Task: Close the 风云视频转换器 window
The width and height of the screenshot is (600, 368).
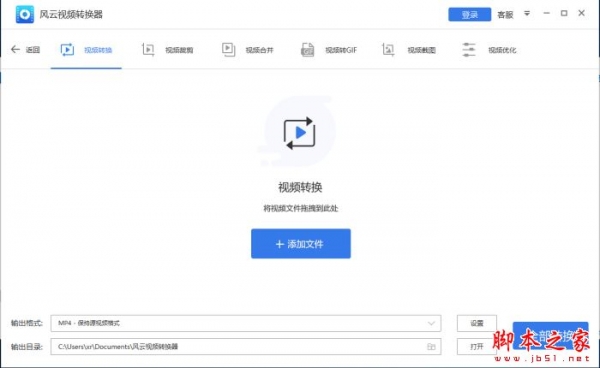Action: click(581, 13)
